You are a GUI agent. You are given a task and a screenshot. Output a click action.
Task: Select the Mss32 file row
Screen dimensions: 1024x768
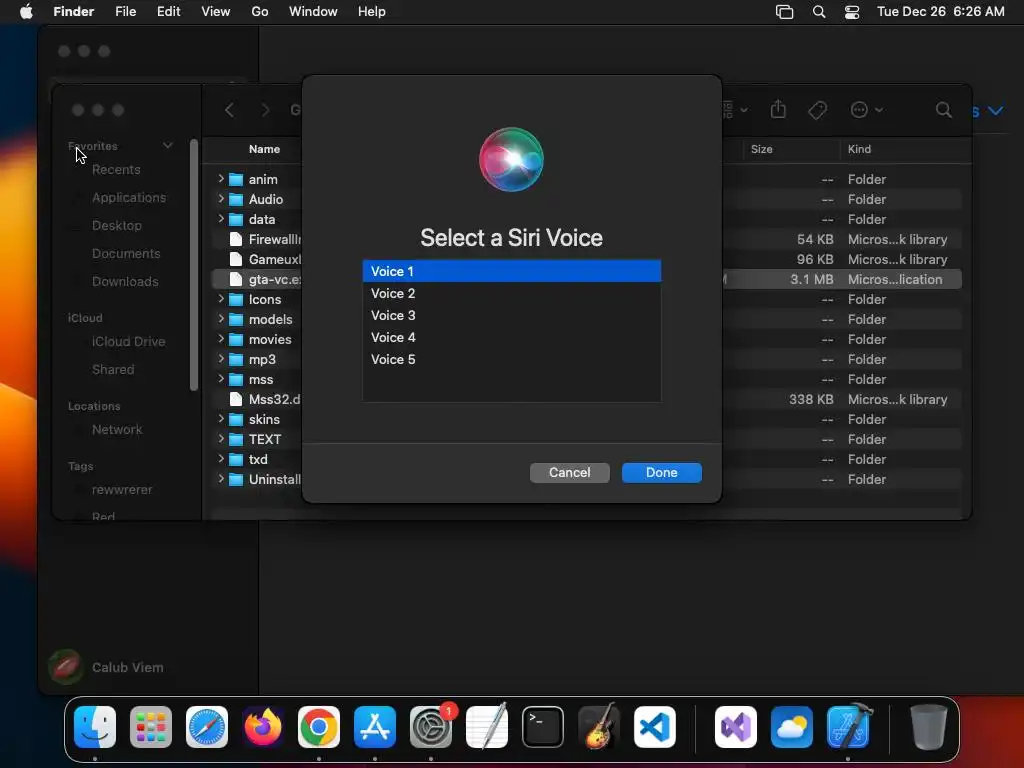click(257, 399)
